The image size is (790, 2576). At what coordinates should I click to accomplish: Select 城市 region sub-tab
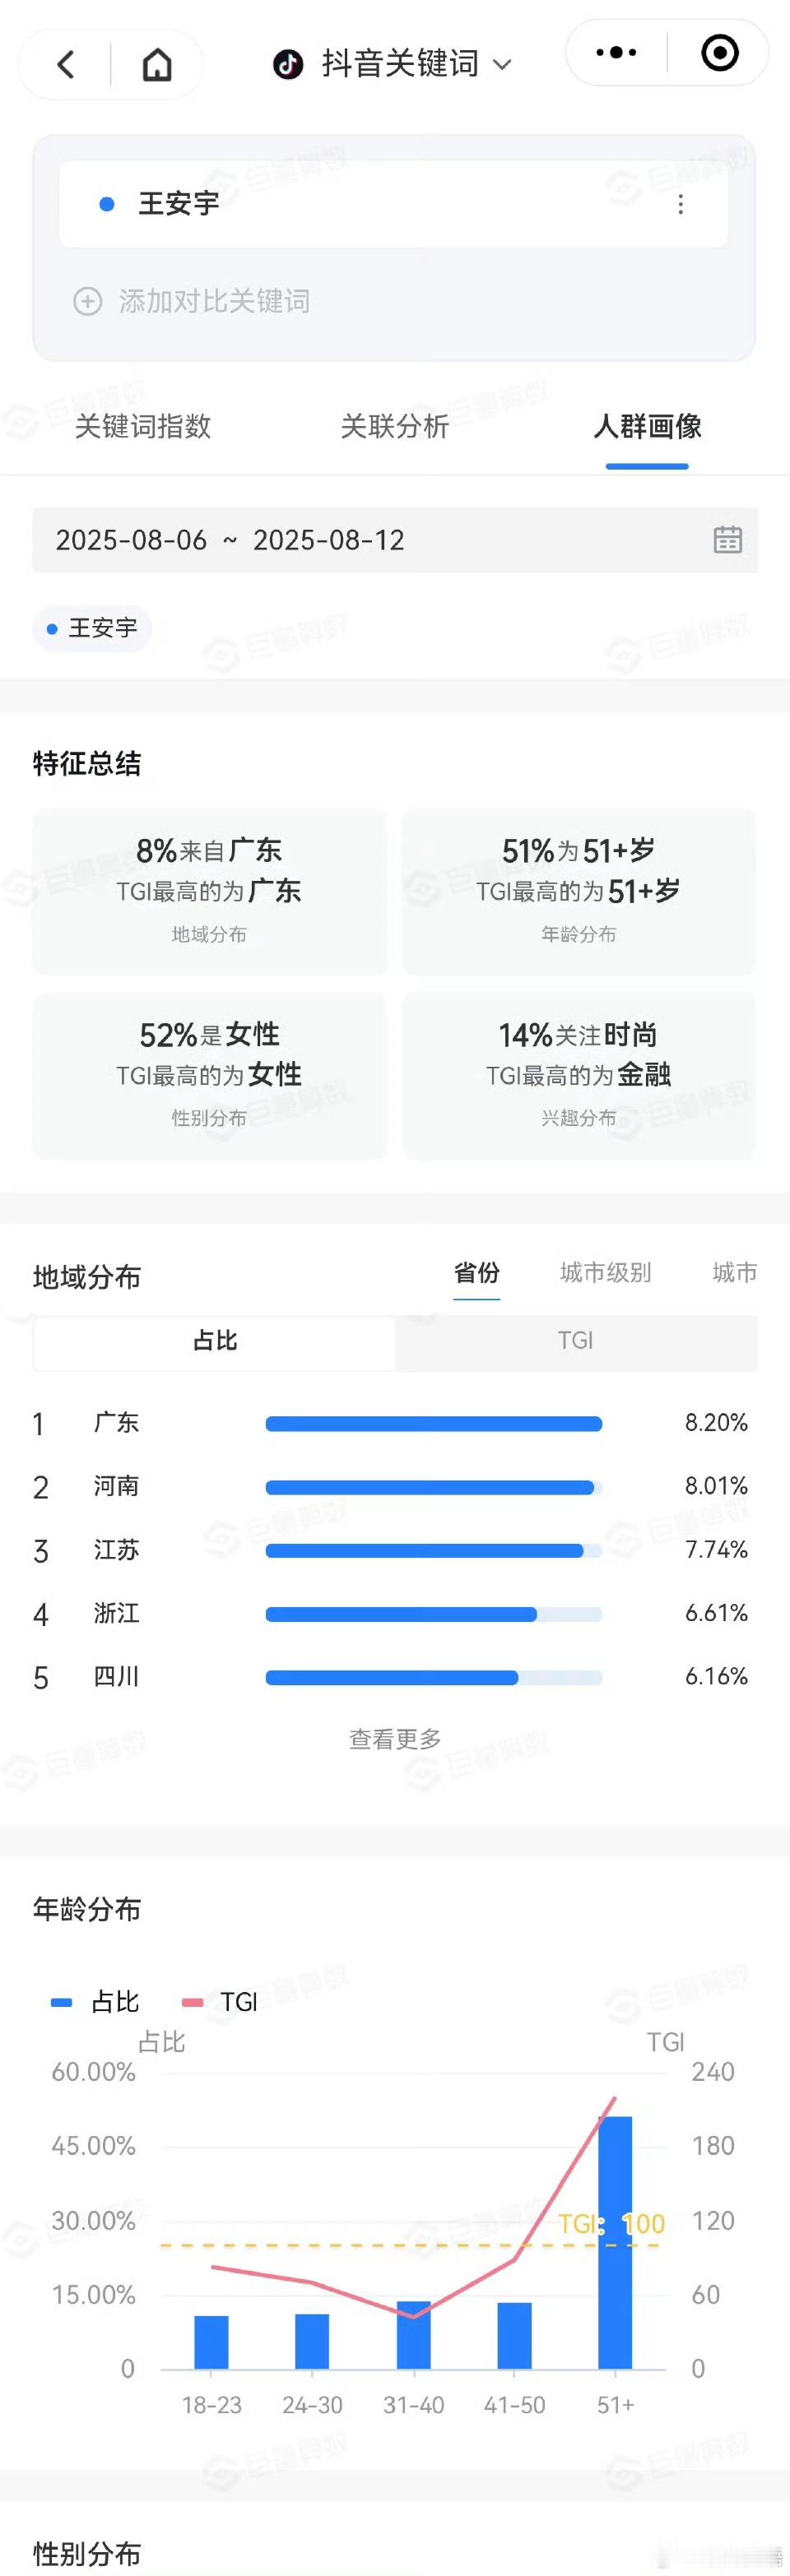click(735, 1273)
